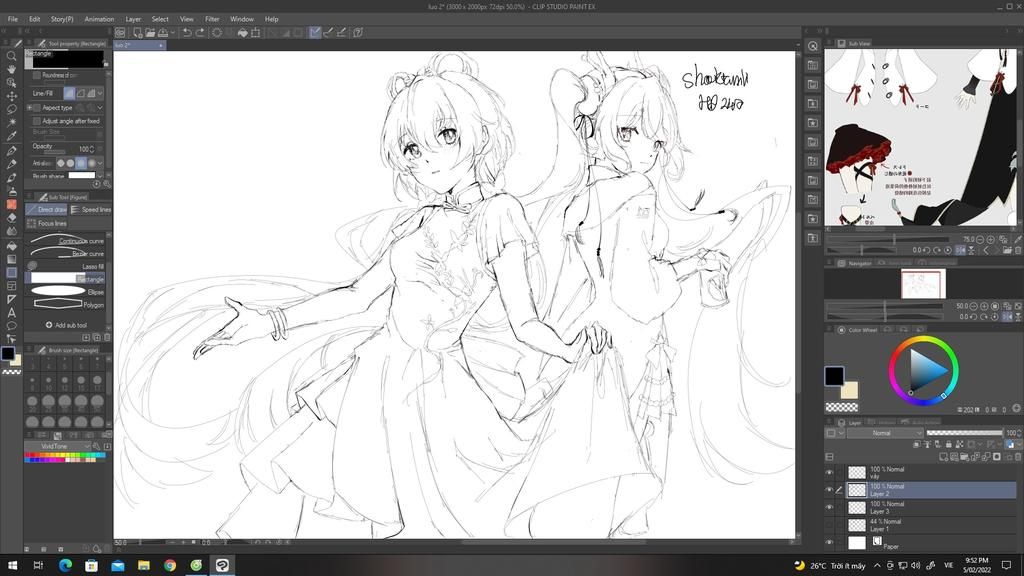The width and height of the screenshot is (1024, 576).
Task: Click the Delete layer trash icon
Action: tap(1017, 456)
